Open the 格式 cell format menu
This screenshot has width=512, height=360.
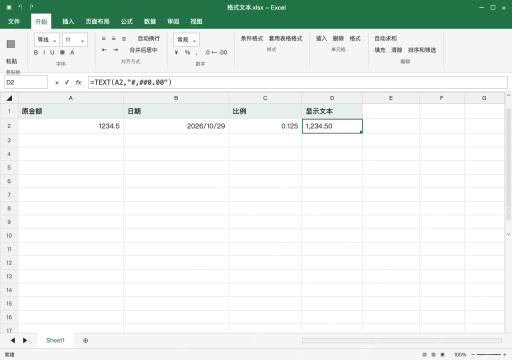click(355, 39)
